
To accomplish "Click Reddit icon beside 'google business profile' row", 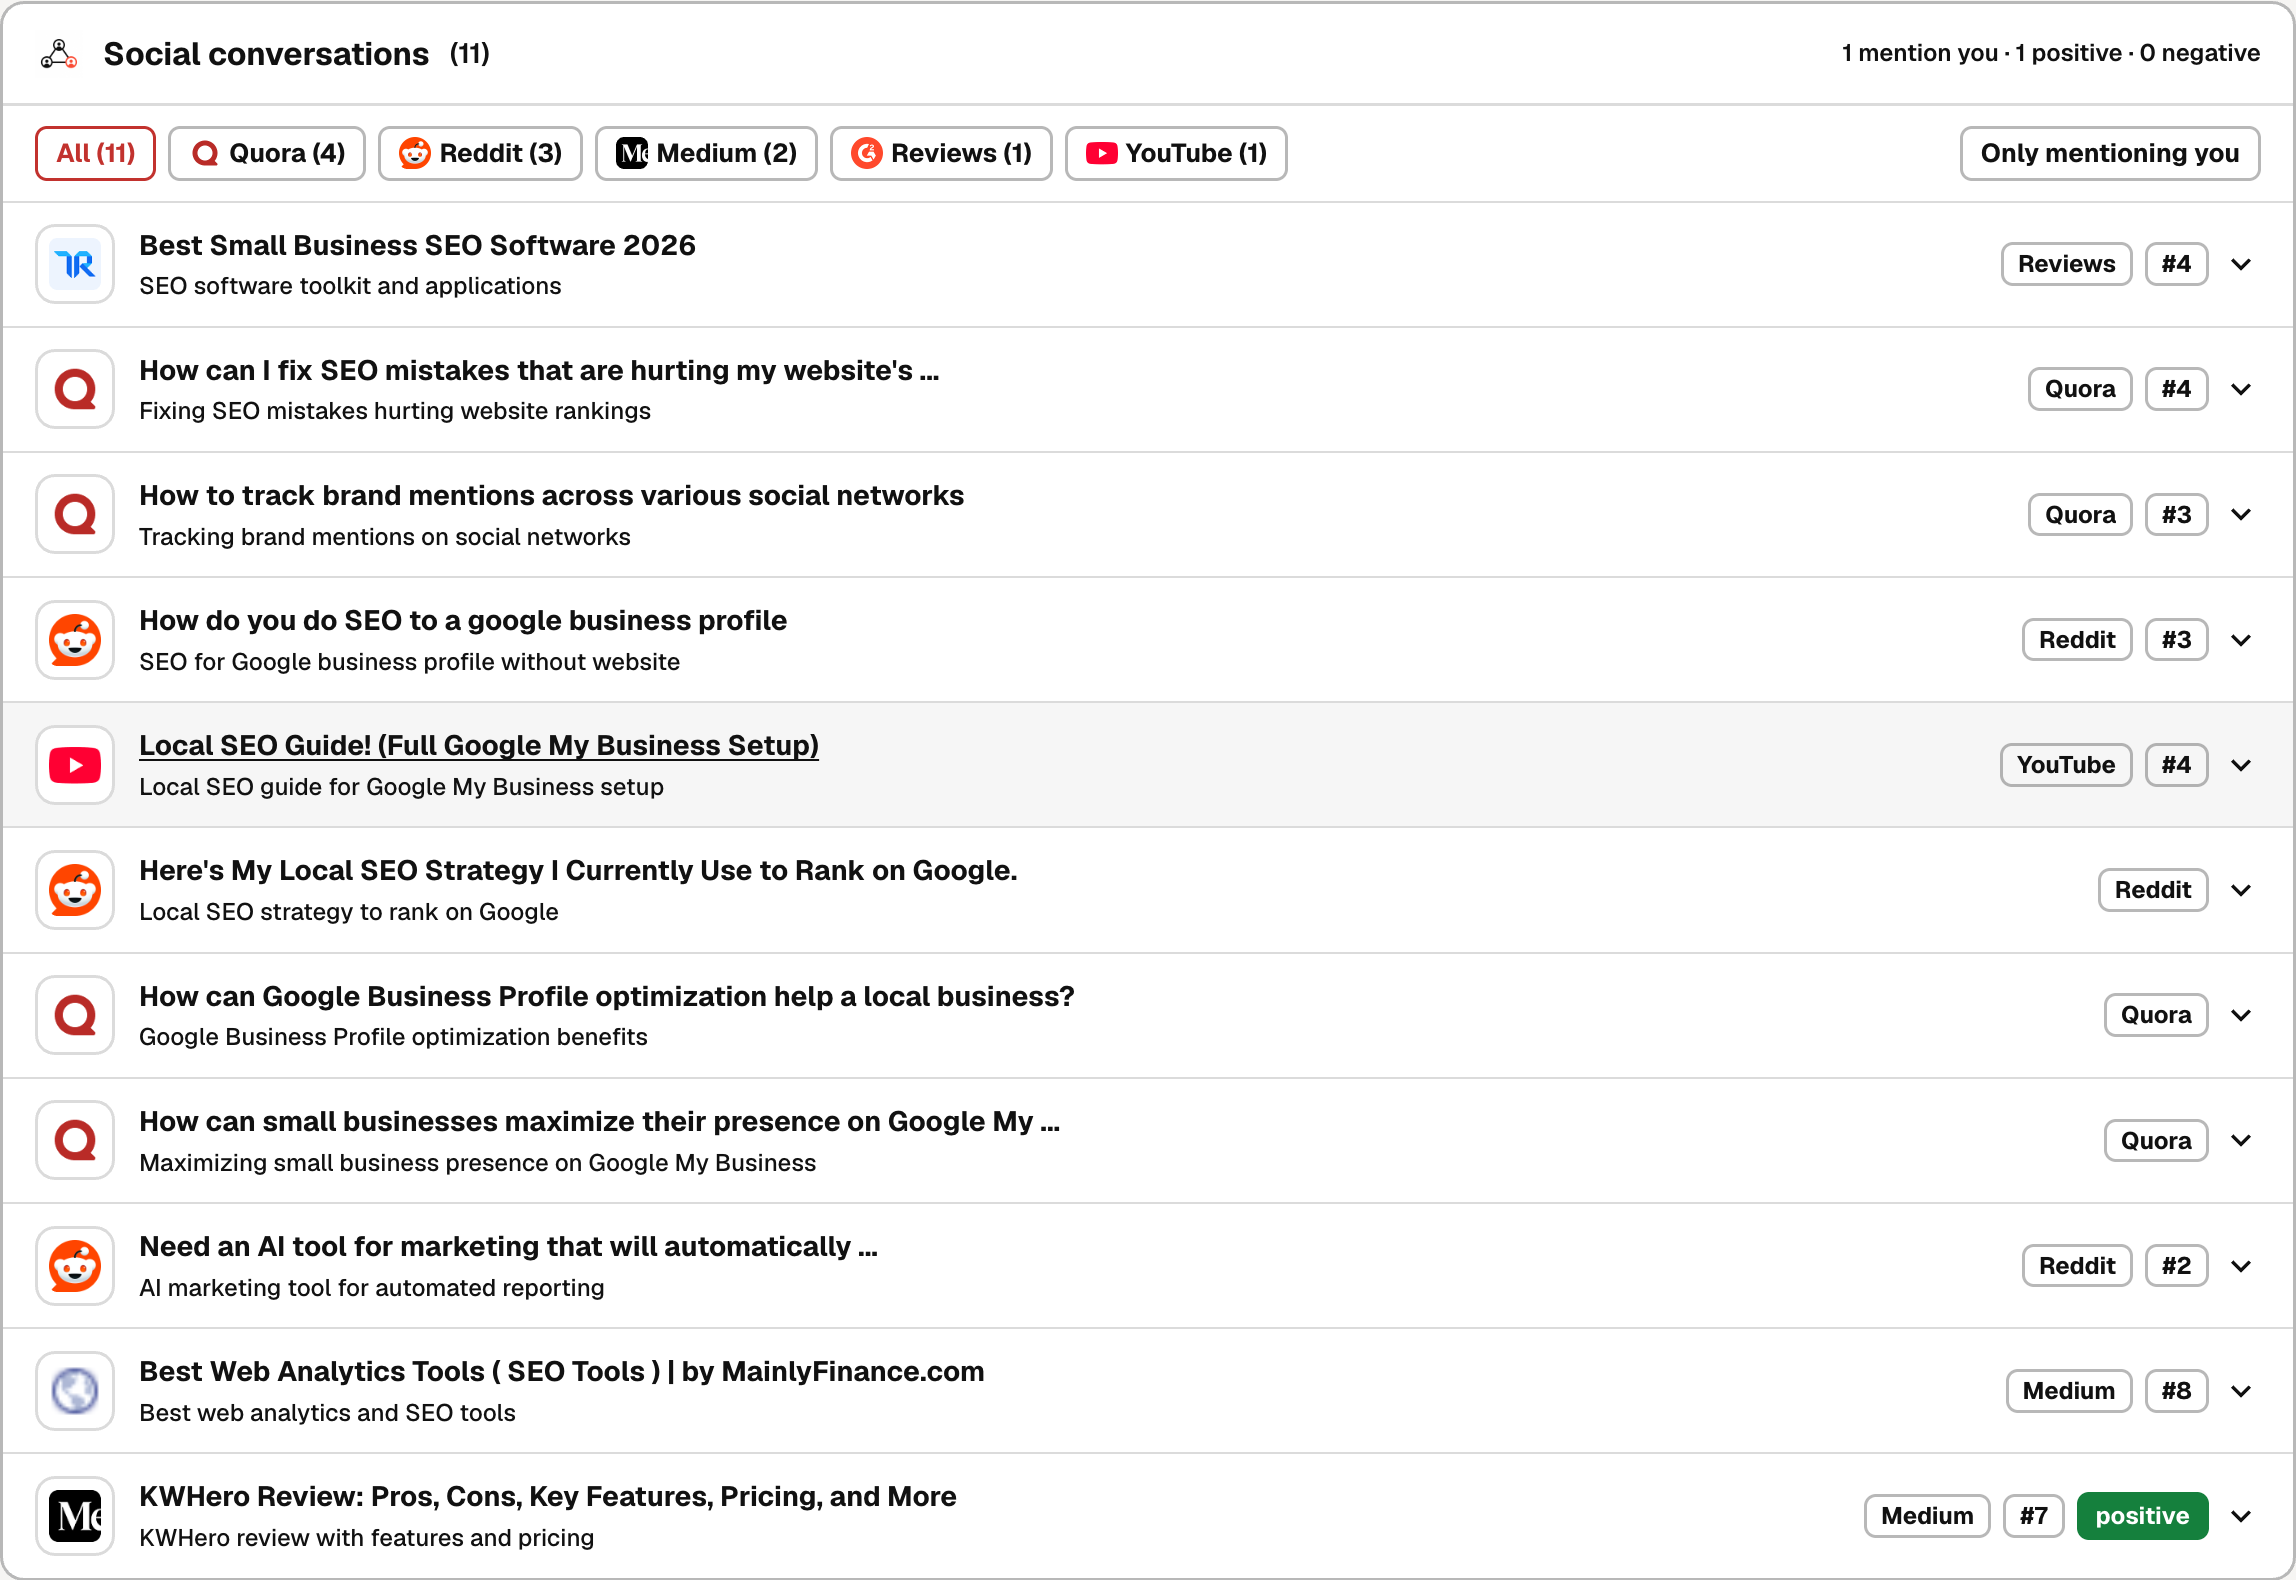I will coord(75,640).
